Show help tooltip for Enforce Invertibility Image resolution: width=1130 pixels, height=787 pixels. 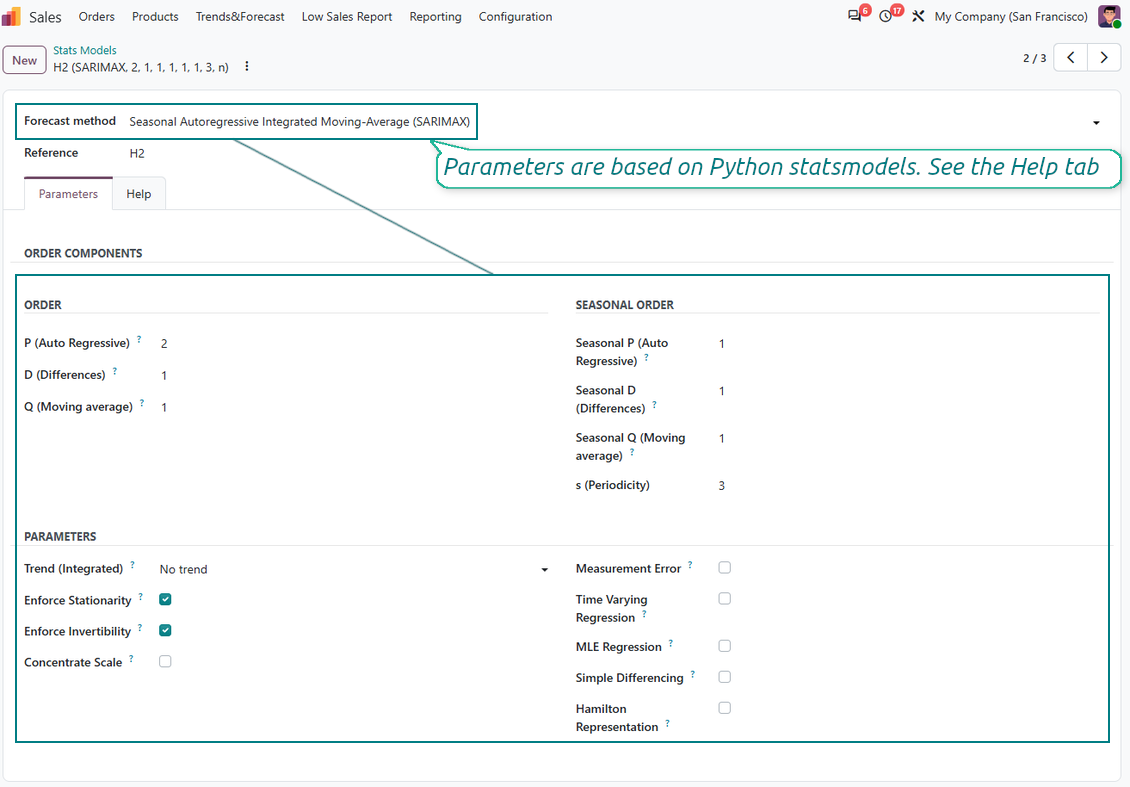coord(140,627)
